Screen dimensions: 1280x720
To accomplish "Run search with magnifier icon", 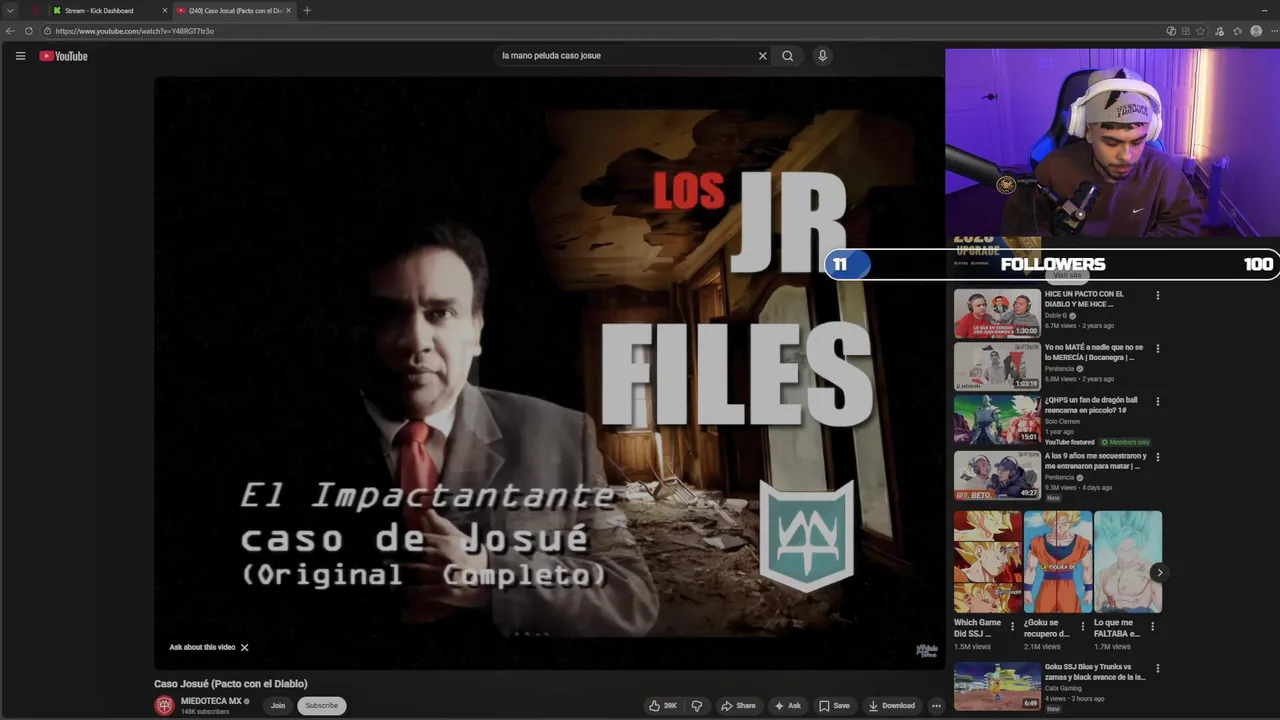I will [x=788, y=56].
